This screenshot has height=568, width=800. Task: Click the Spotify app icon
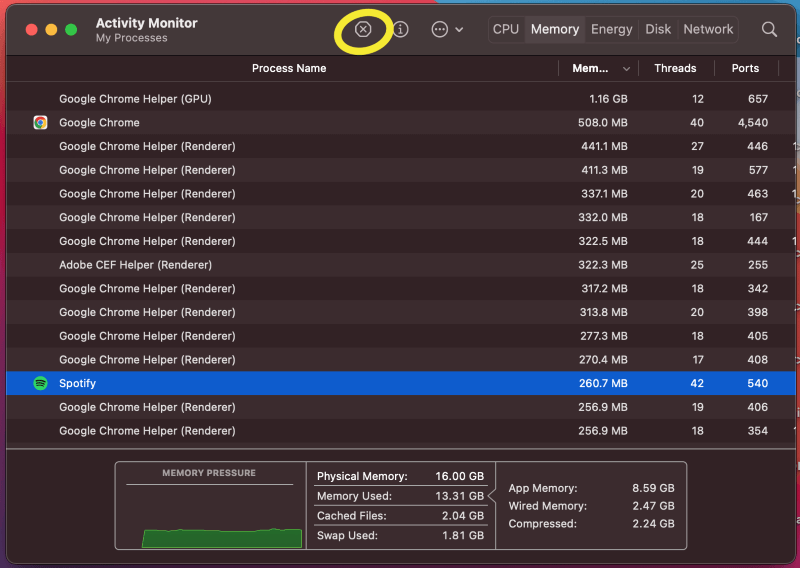click(40, 383)
